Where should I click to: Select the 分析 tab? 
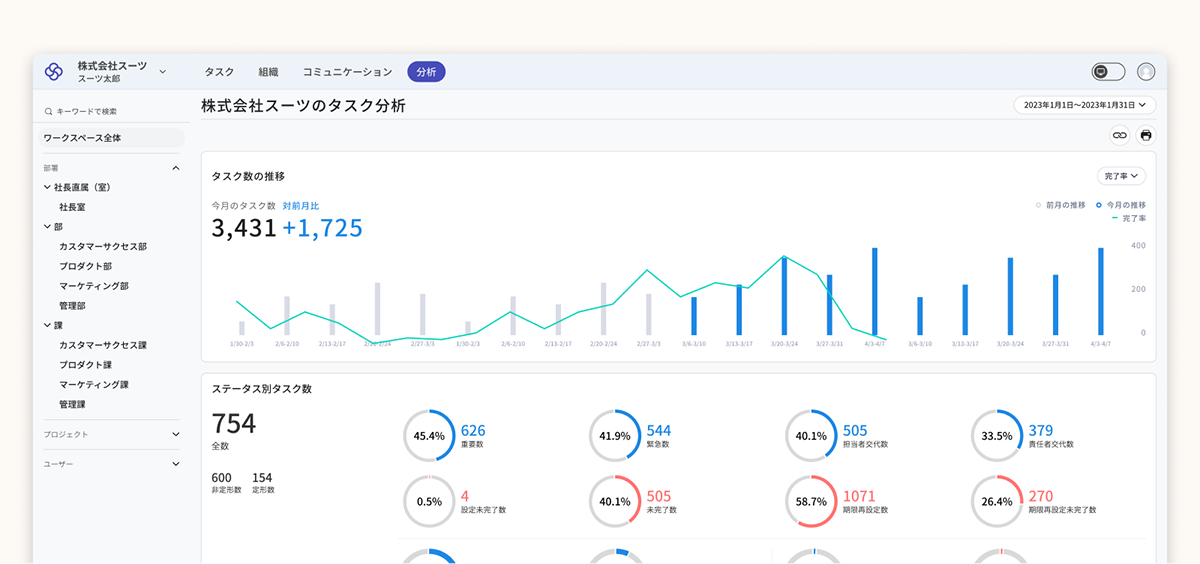[426, 72]
